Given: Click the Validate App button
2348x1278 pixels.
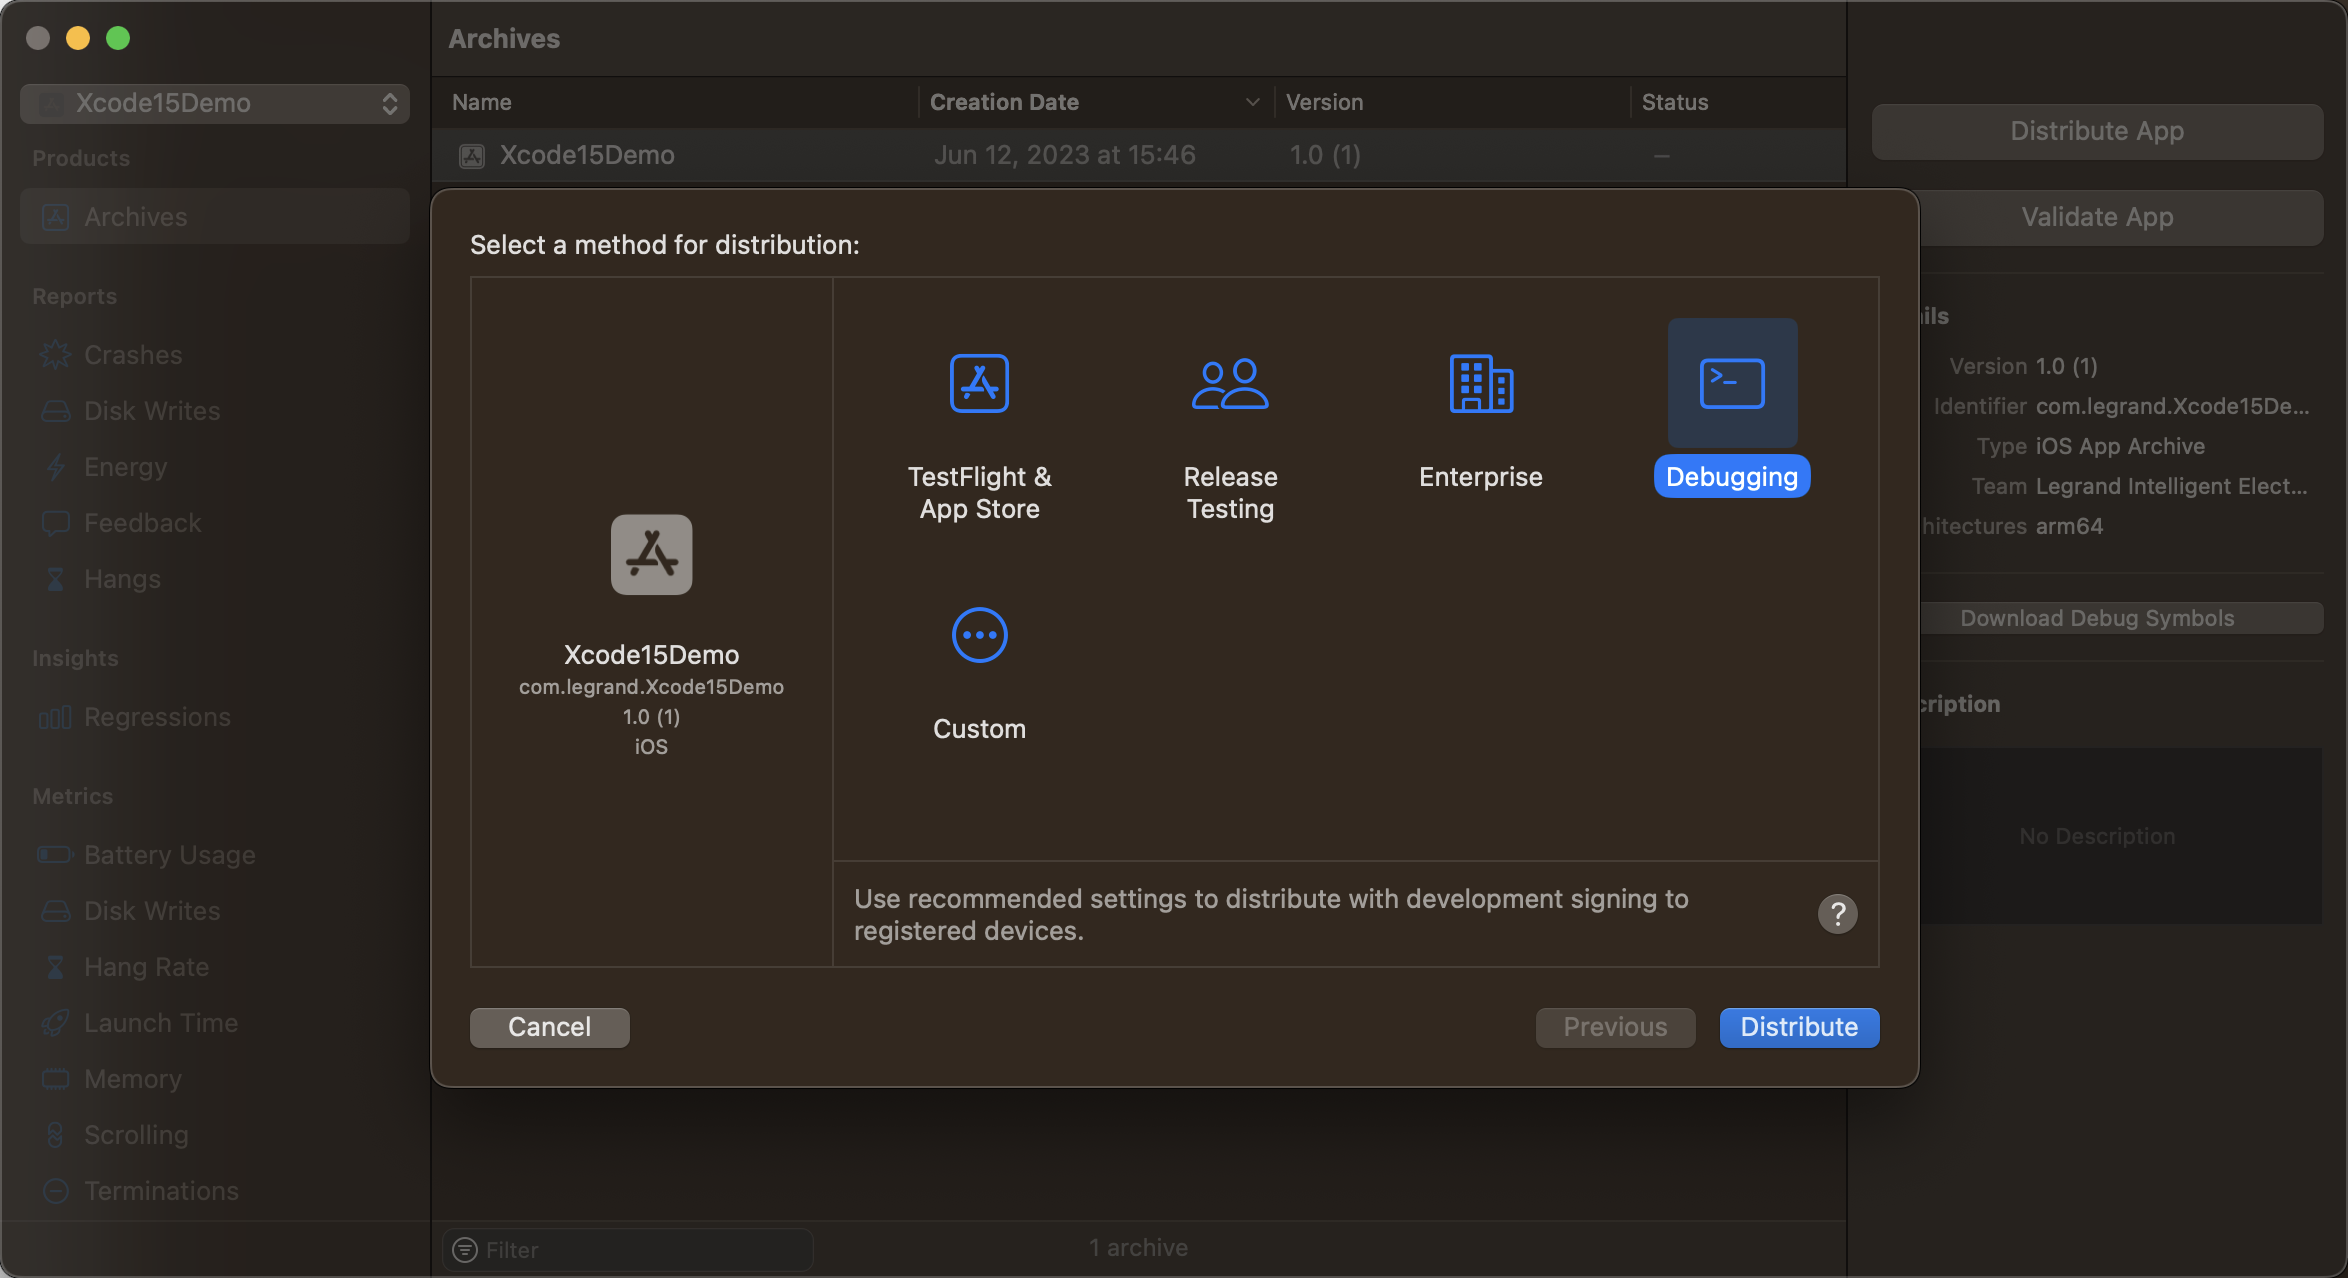Looking at the screenshot, I should click(2097, 217).
